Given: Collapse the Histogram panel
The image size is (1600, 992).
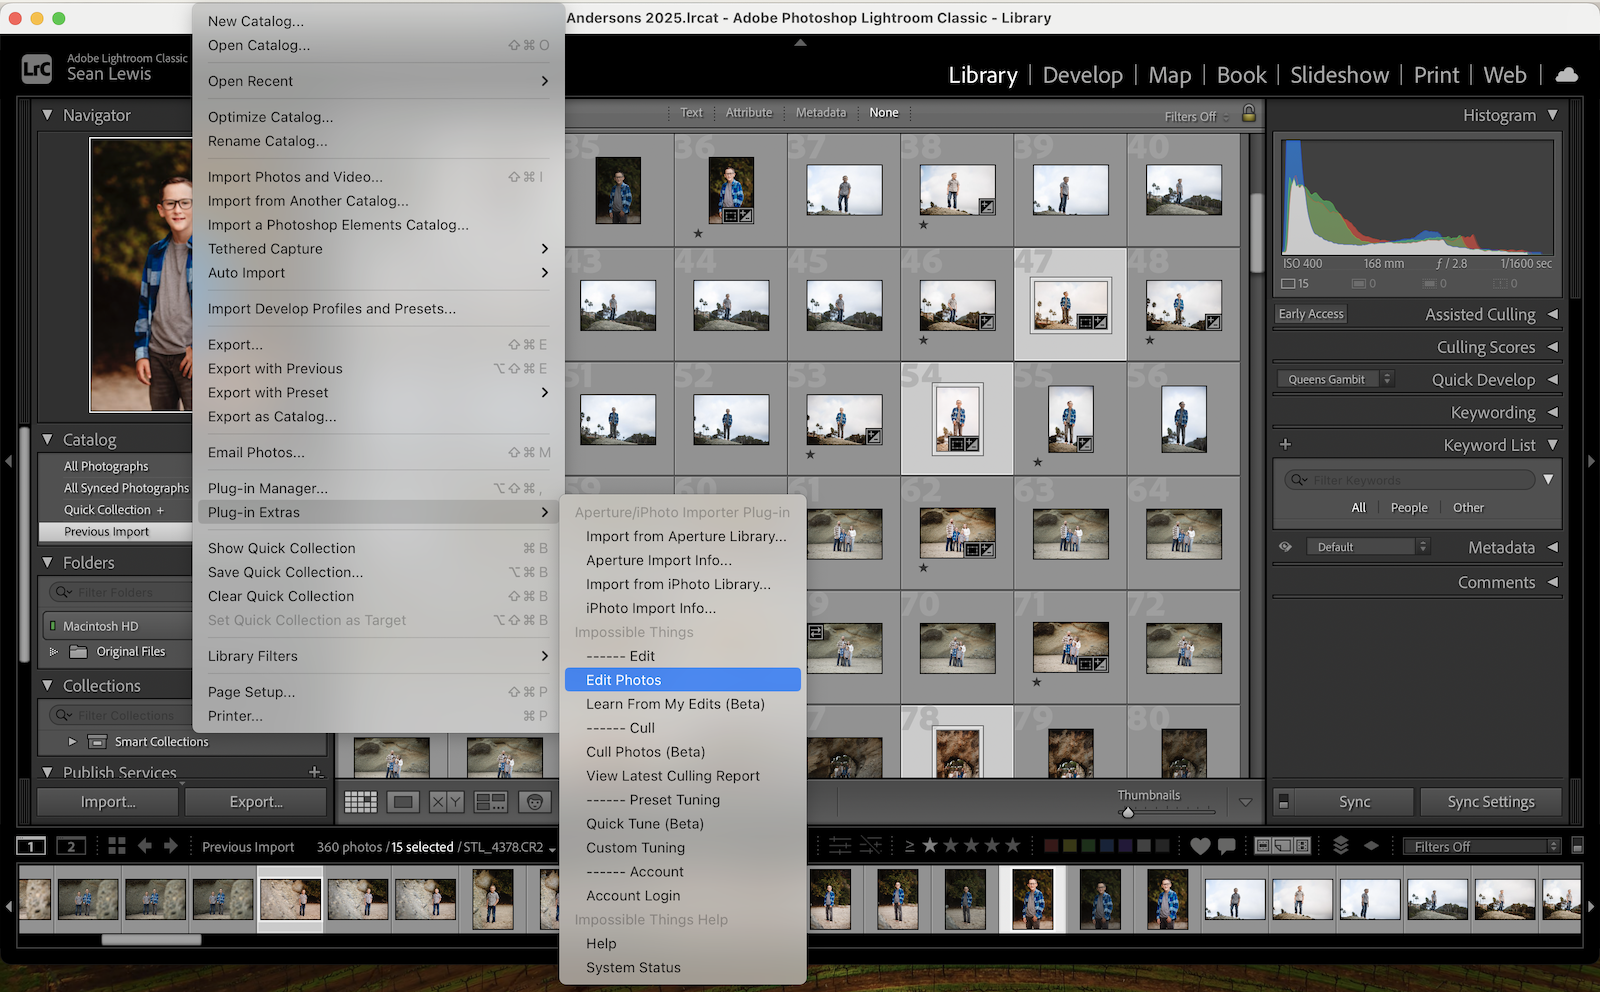Looking at the screenshot, I should (x=1552, y=115).
